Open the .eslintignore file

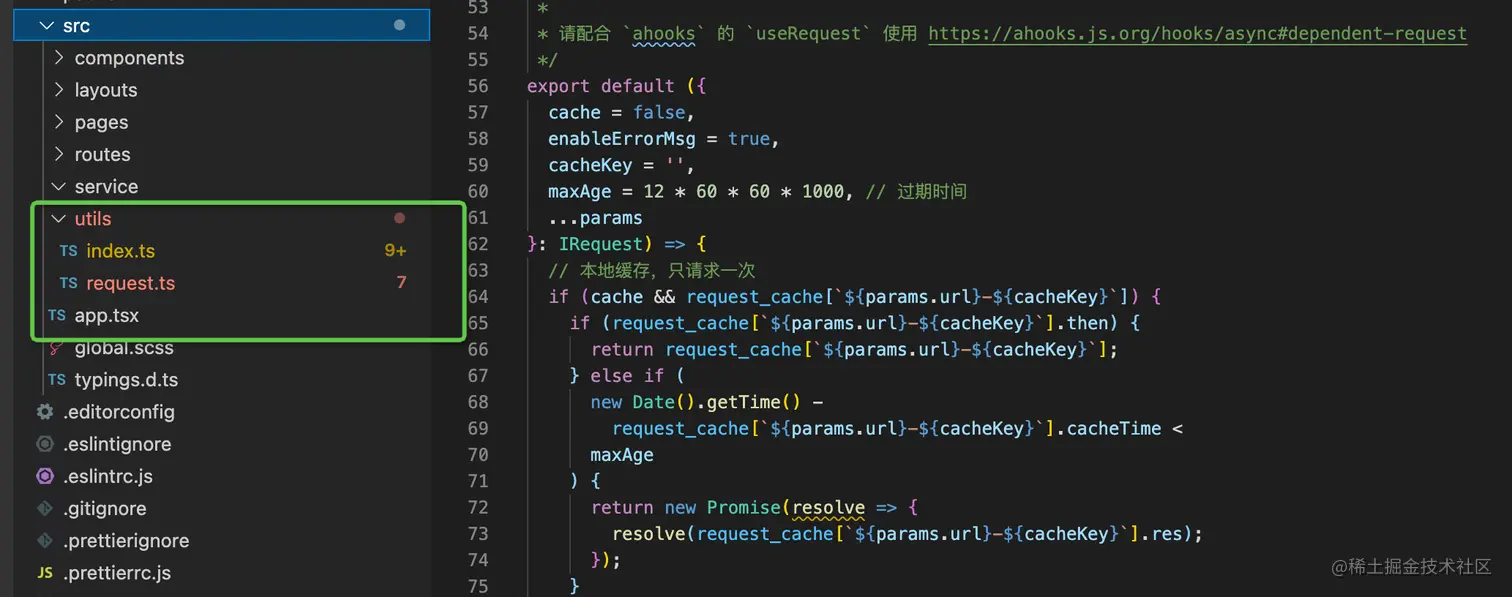(x=116, y=444)
